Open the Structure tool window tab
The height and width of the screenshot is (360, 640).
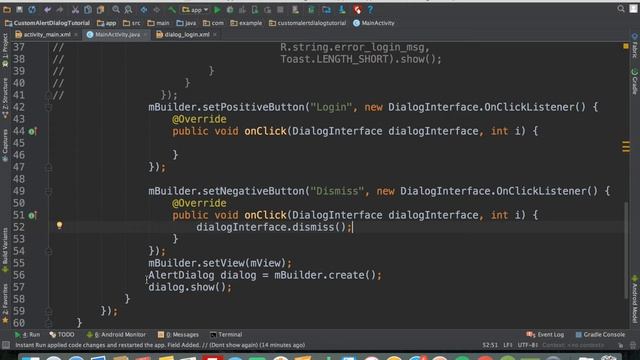click(x=5, y=98)
